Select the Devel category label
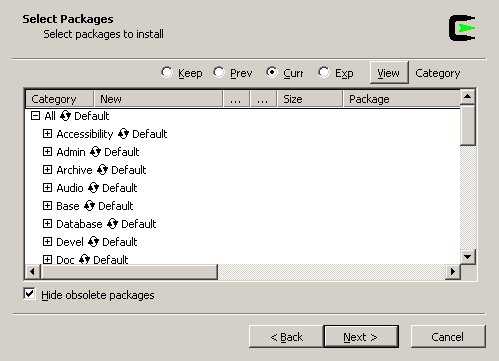Viewport: 499px width, 361px height. point(70,242)
